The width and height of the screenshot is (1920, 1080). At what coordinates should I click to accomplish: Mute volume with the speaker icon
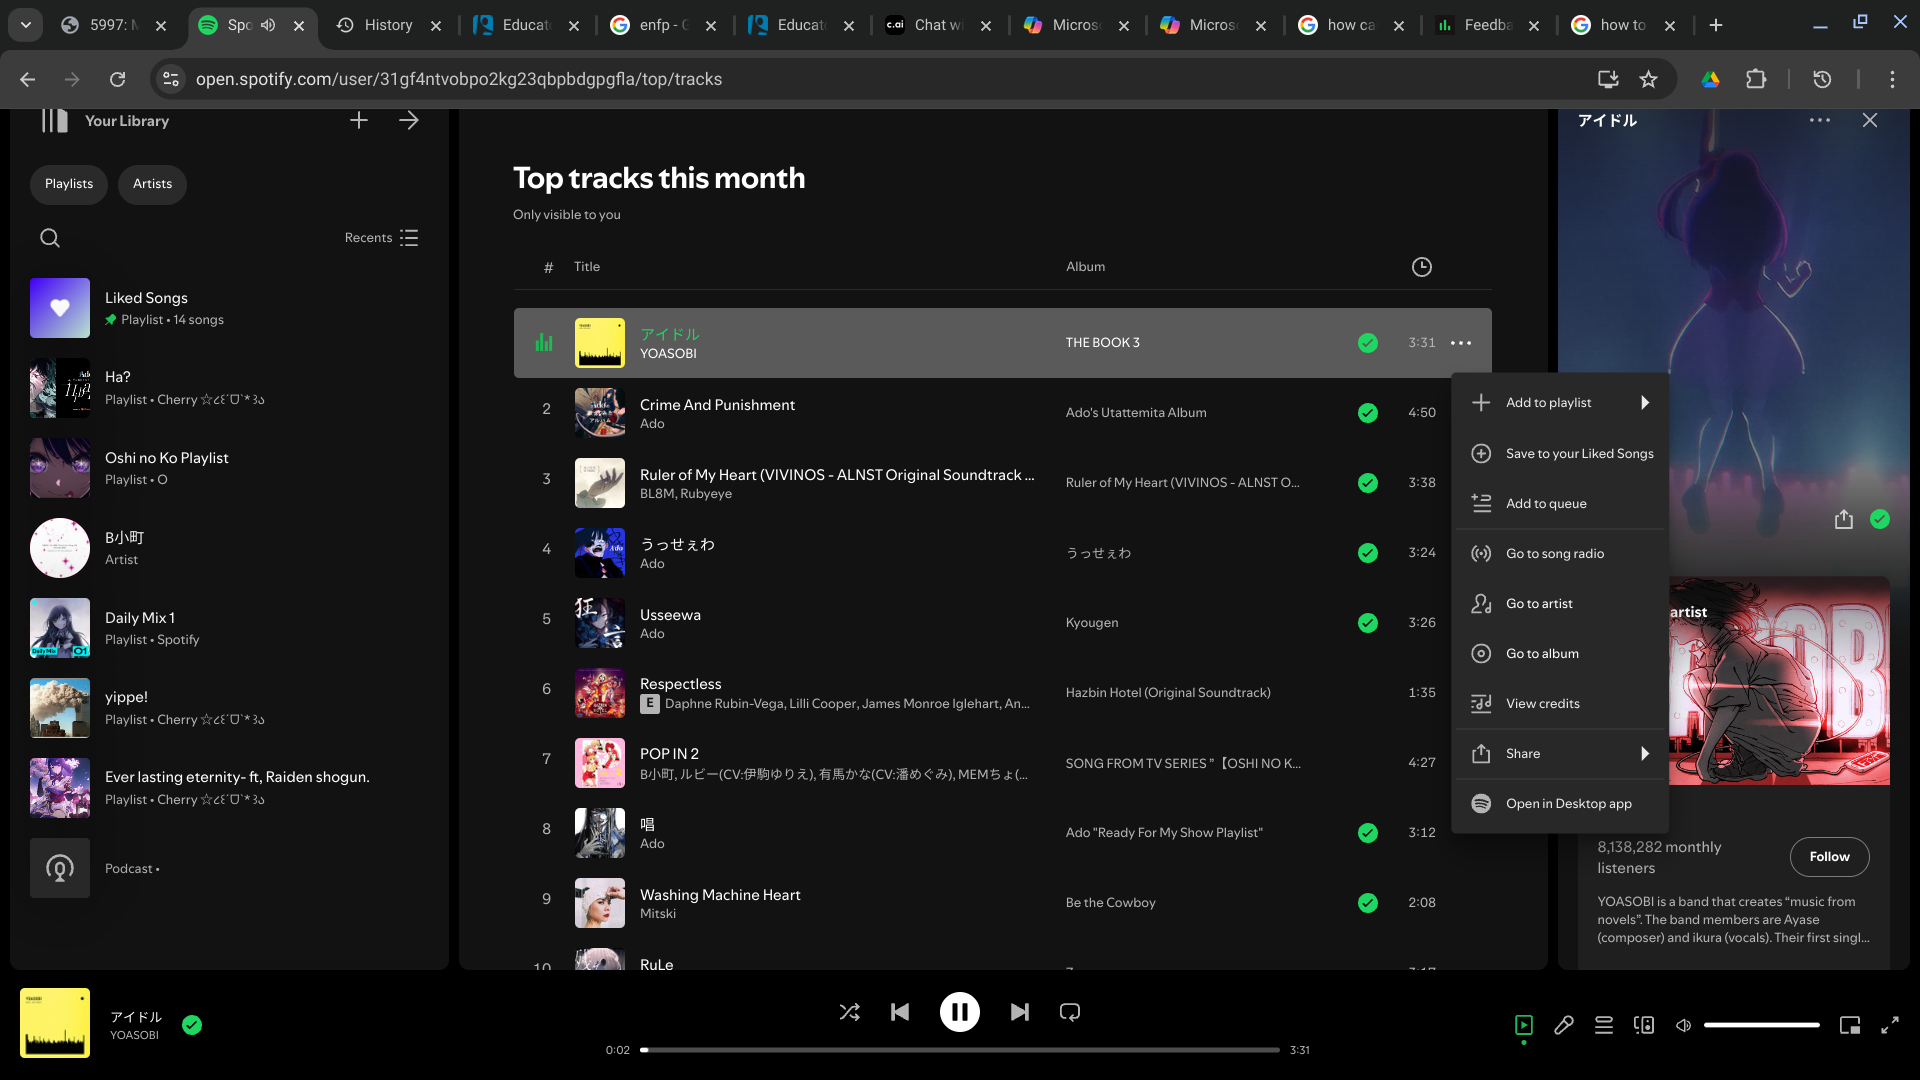pyautogui.click(x=1684, y=1025)
